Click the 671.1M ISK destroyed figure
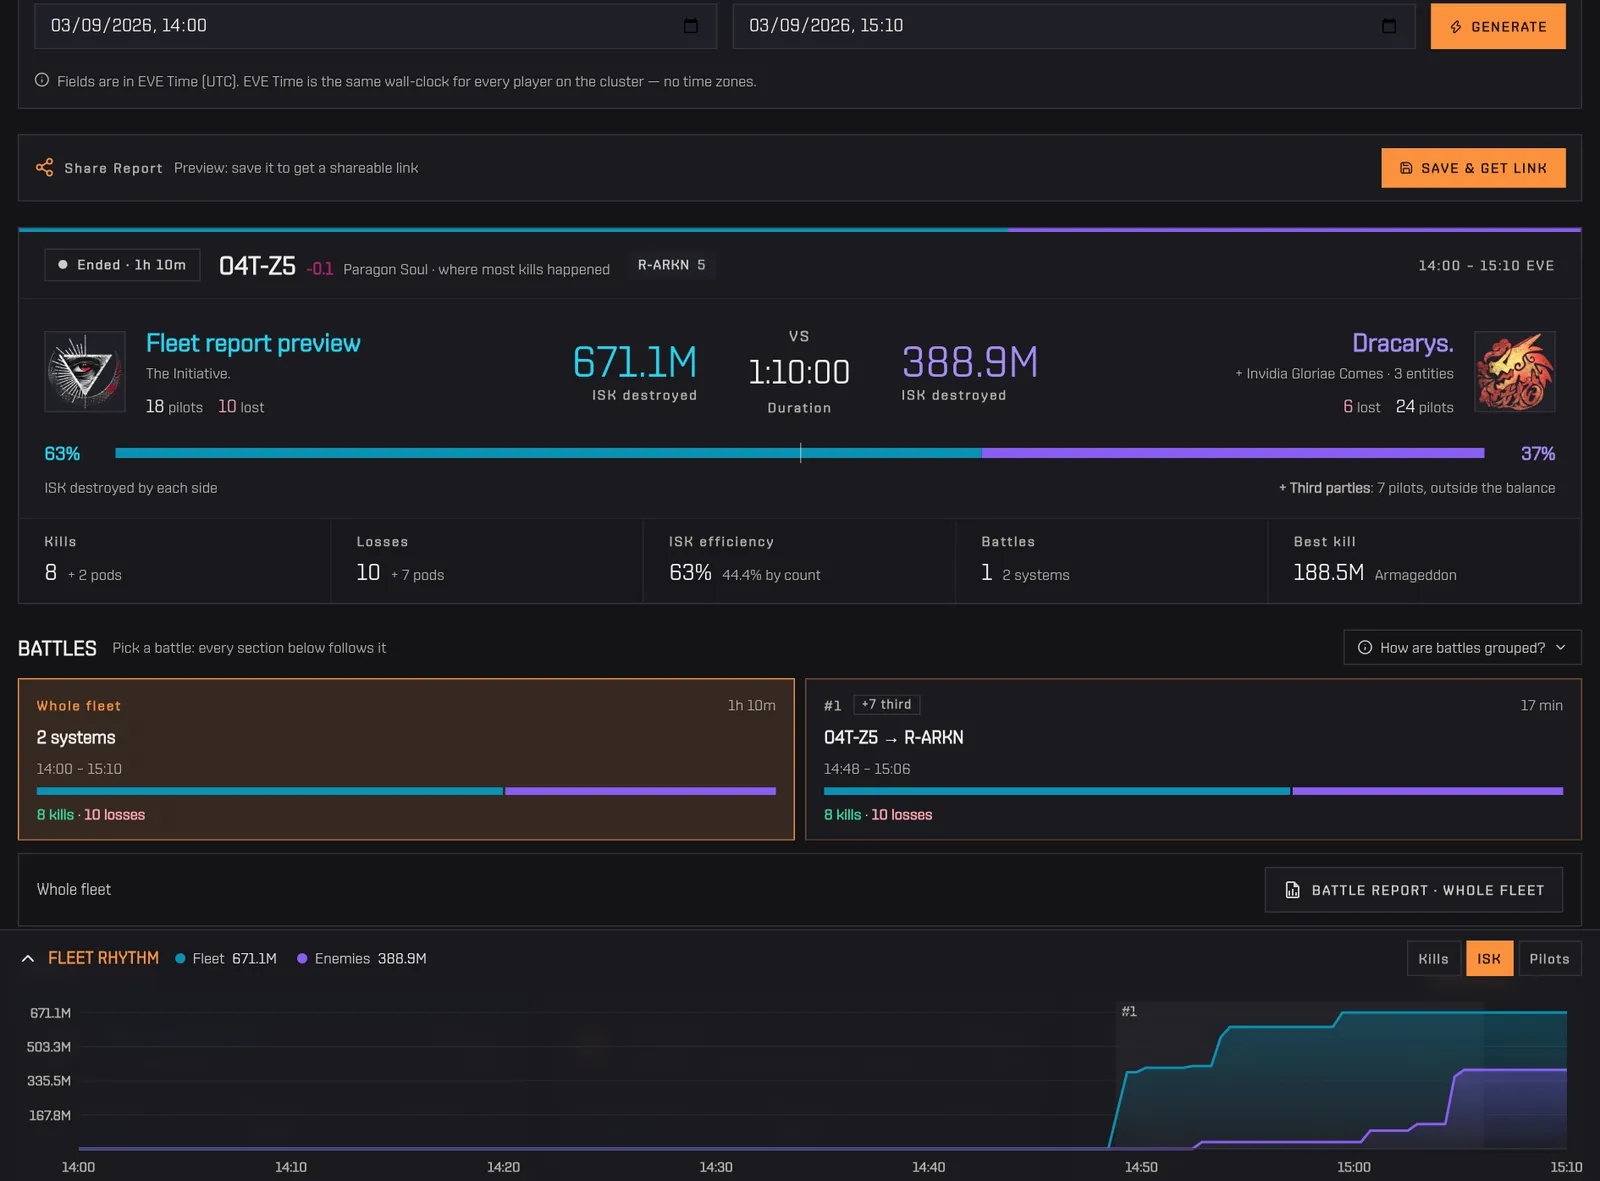This screenshot has width=1600, height=1181. (635, 362)
